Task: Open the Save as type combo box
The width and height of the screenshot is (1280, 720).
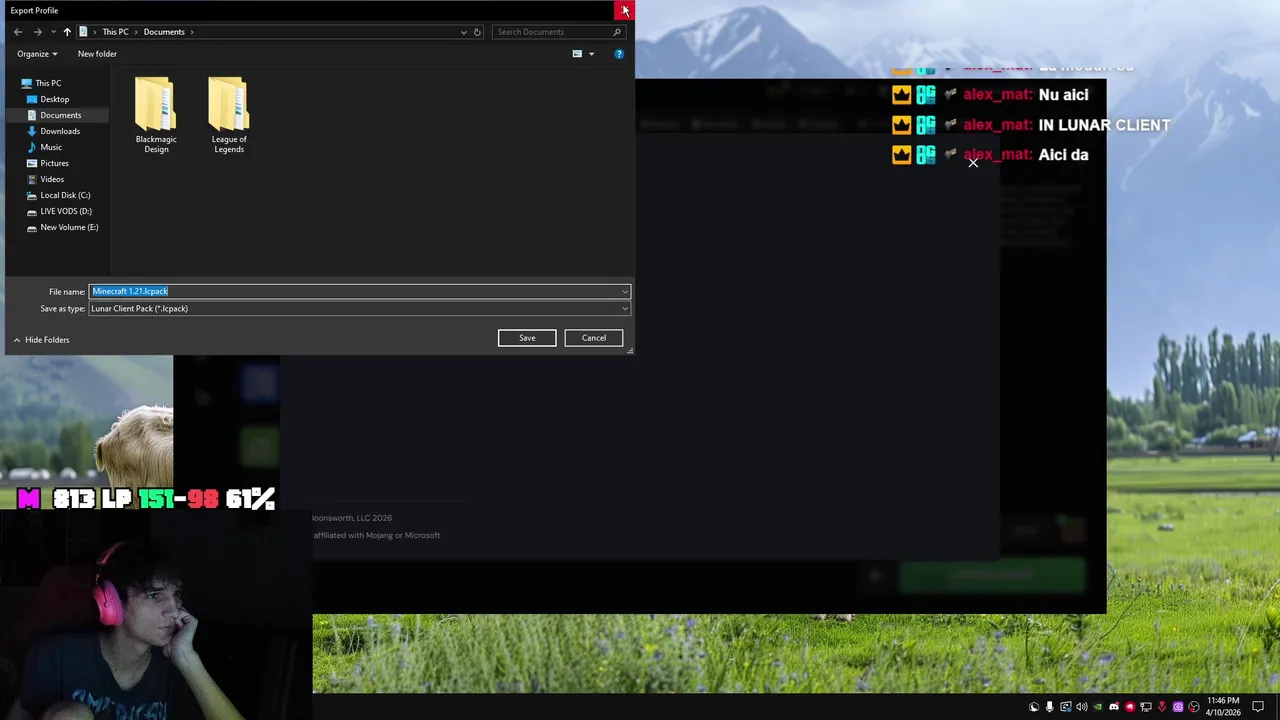Action: [x=359, y=309]
